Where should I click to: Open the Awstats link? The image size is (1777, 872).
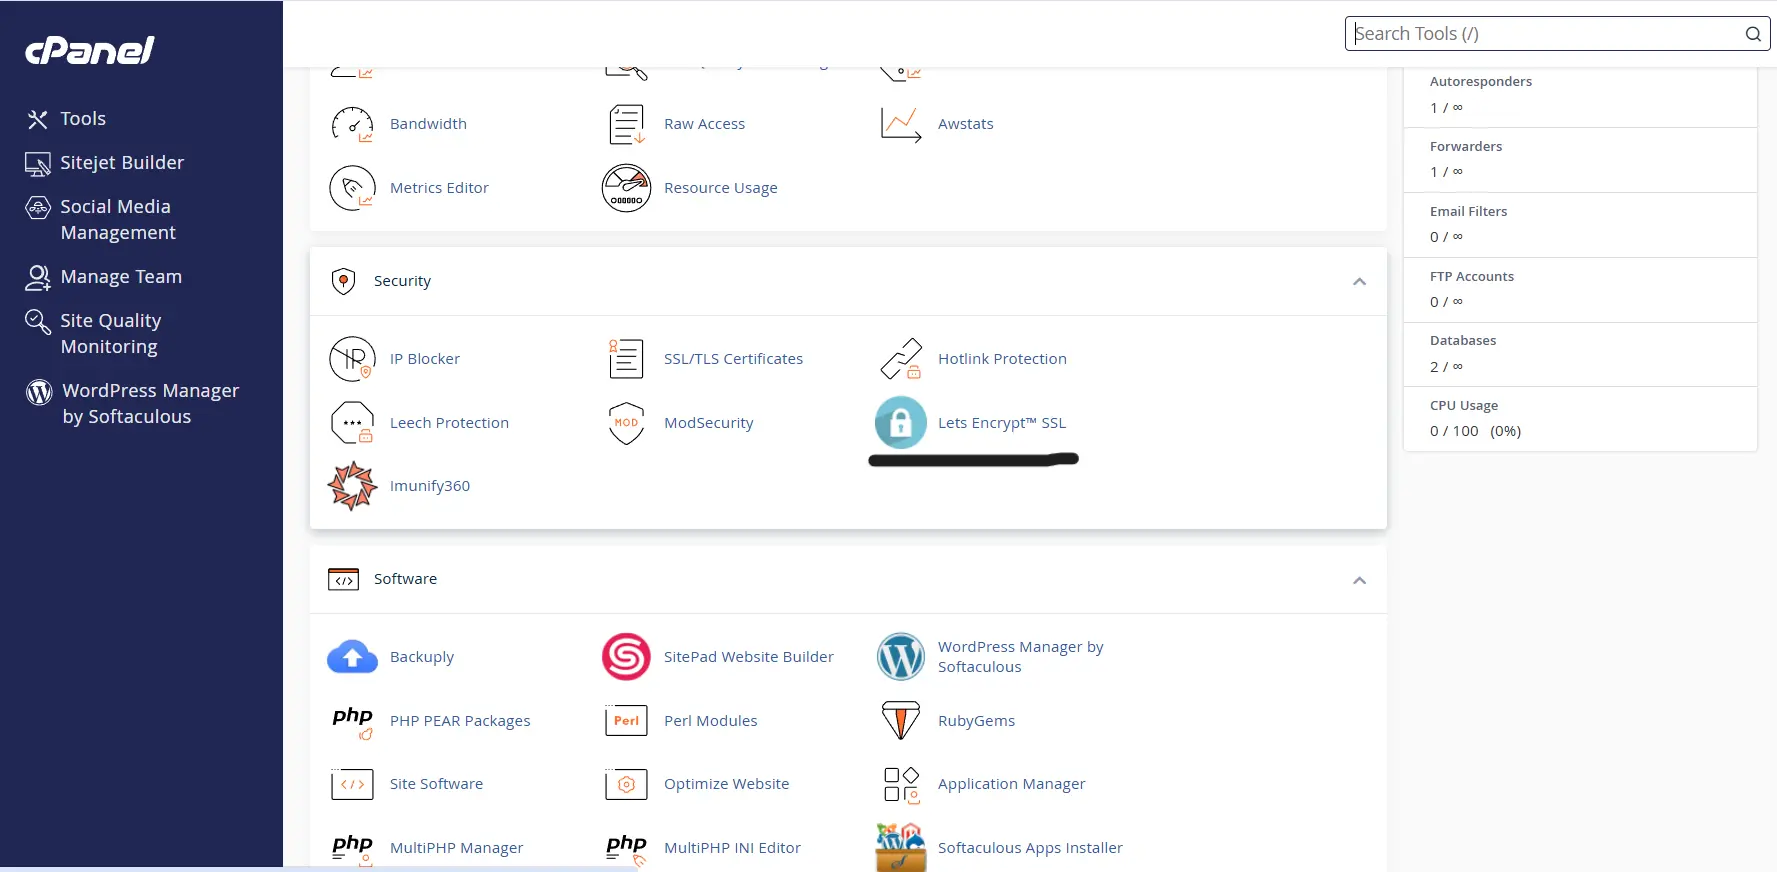click(x=965, y=124)
